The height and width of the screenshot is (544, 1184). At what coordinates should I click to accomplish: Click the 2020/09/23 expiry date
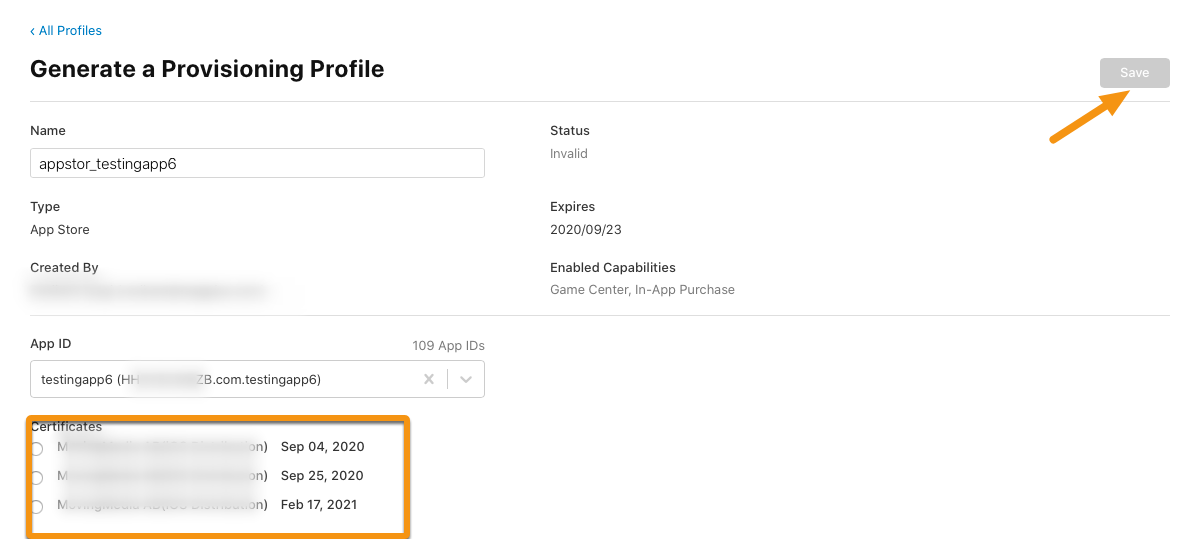point(586,230)
